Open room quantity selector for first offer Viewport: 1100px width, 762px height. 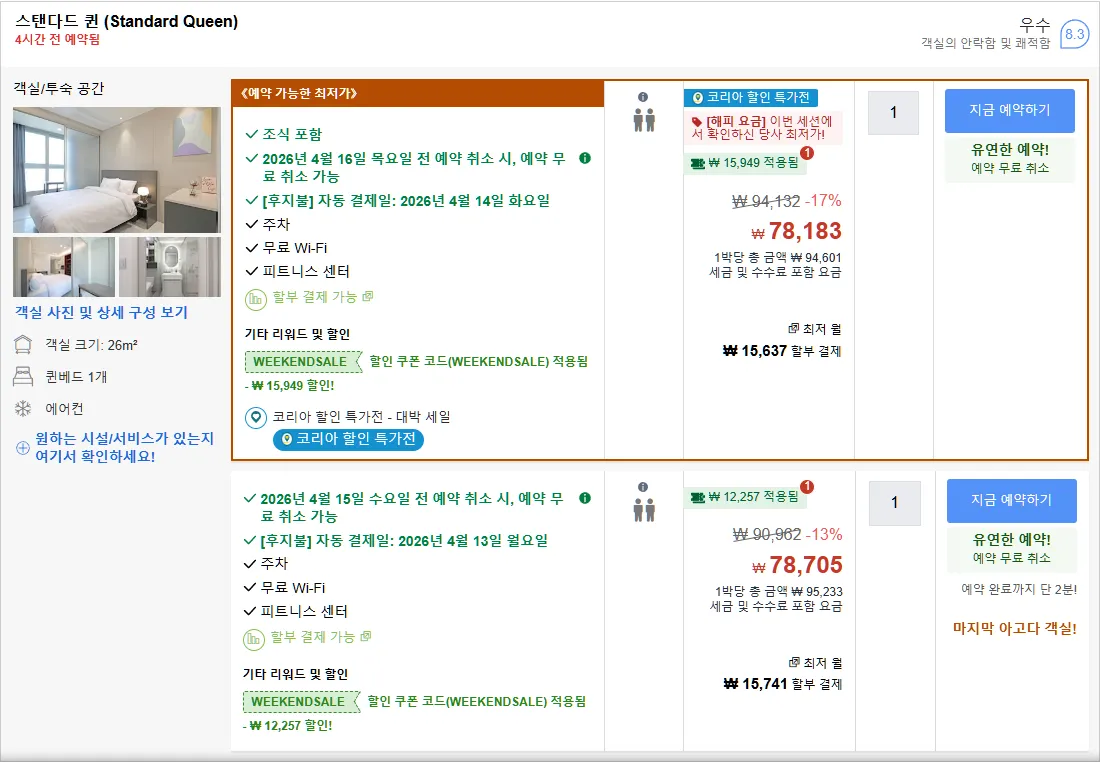coord(893,112)
